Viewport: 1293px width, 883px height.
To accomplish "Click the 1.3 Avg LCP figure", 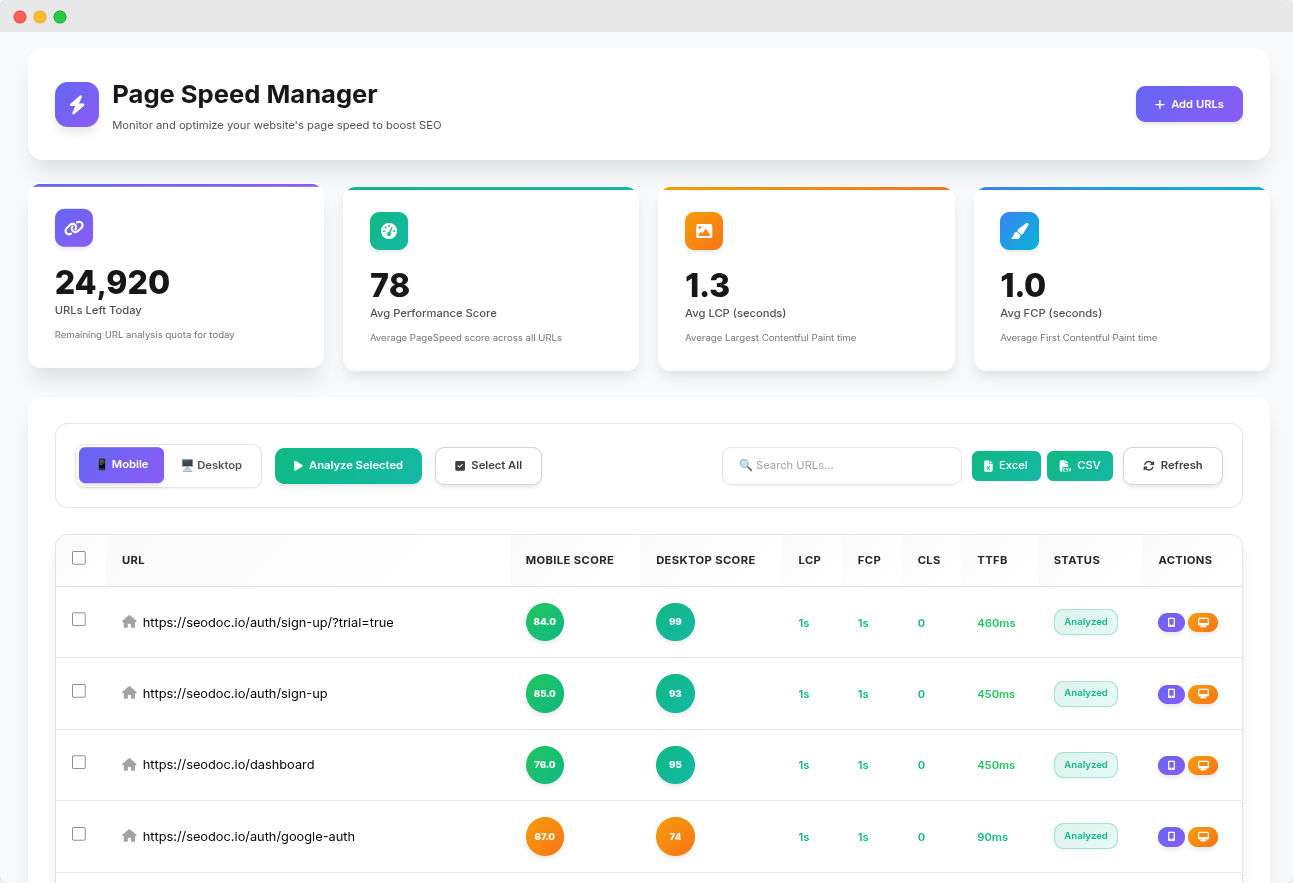I will pyautogui.click(x=708, y=285).
